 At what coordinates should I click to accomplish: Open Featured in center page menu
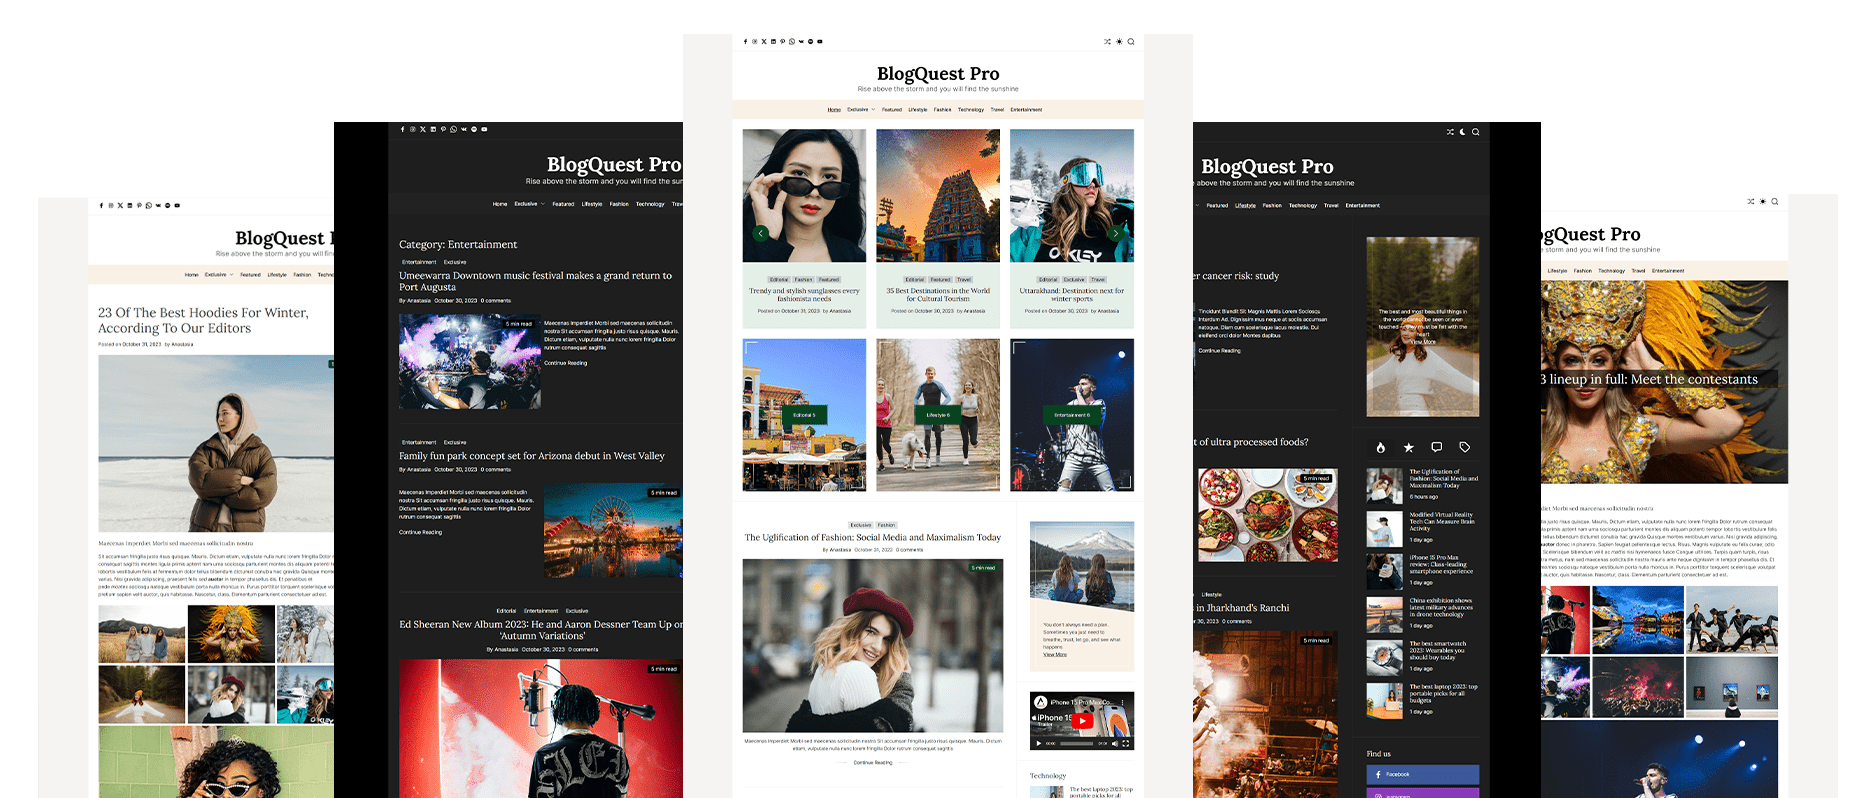pyautogui.click(x=892, y=110)
